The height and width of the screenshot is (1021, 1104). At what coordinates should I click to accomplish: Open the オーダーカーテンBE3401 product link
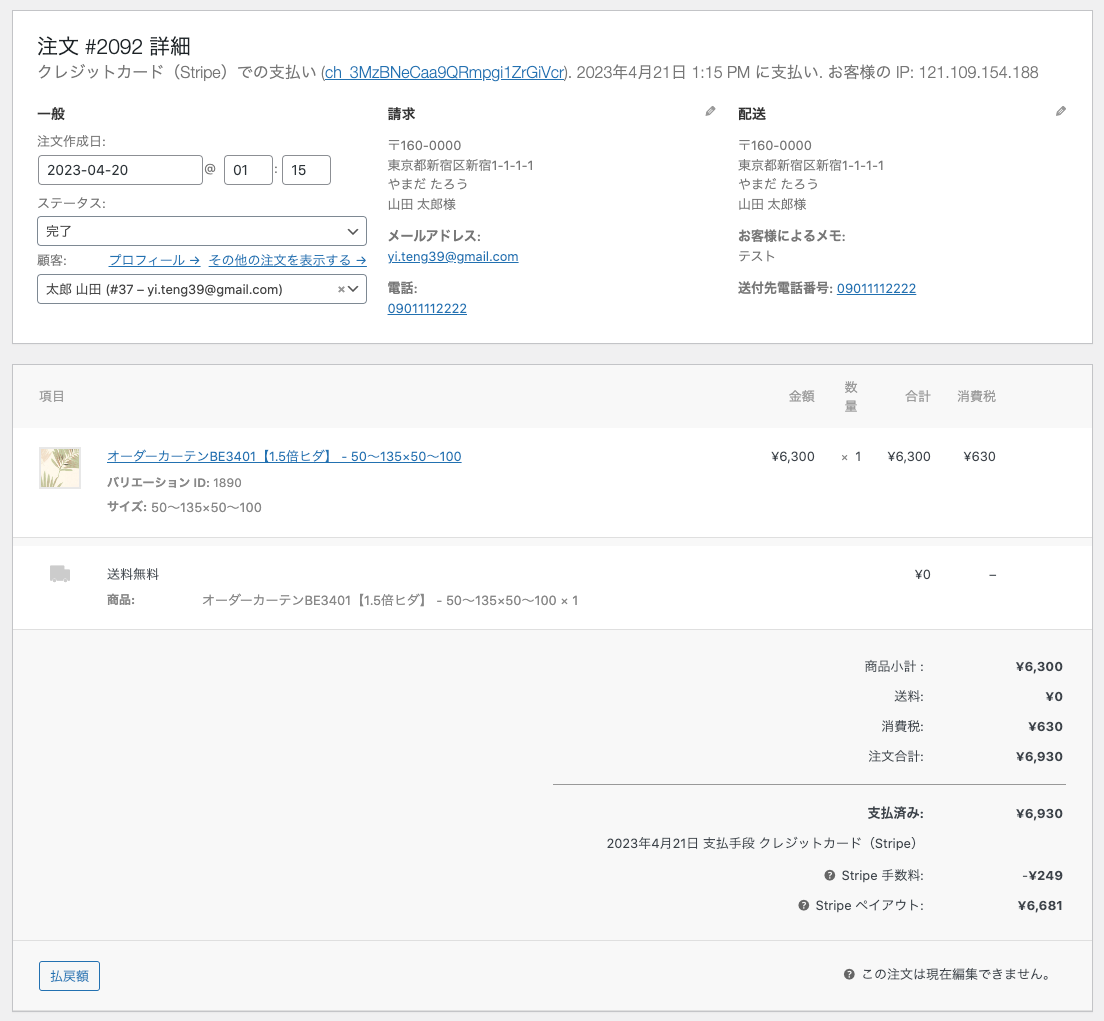[x=284, y=457]
